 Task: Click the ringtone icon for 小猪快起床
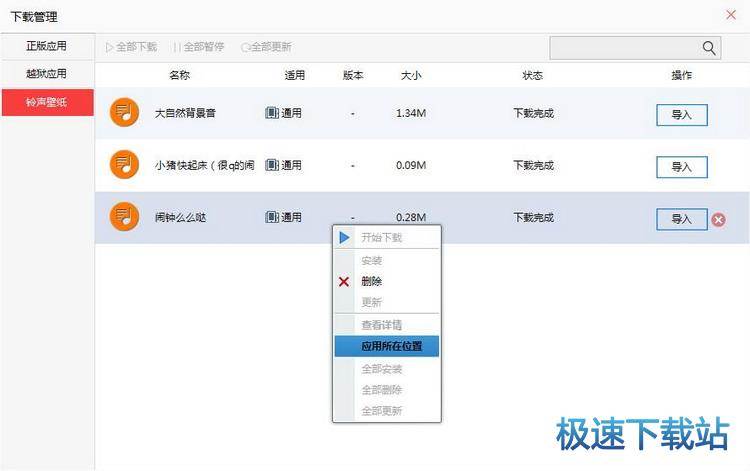[124, 164]
